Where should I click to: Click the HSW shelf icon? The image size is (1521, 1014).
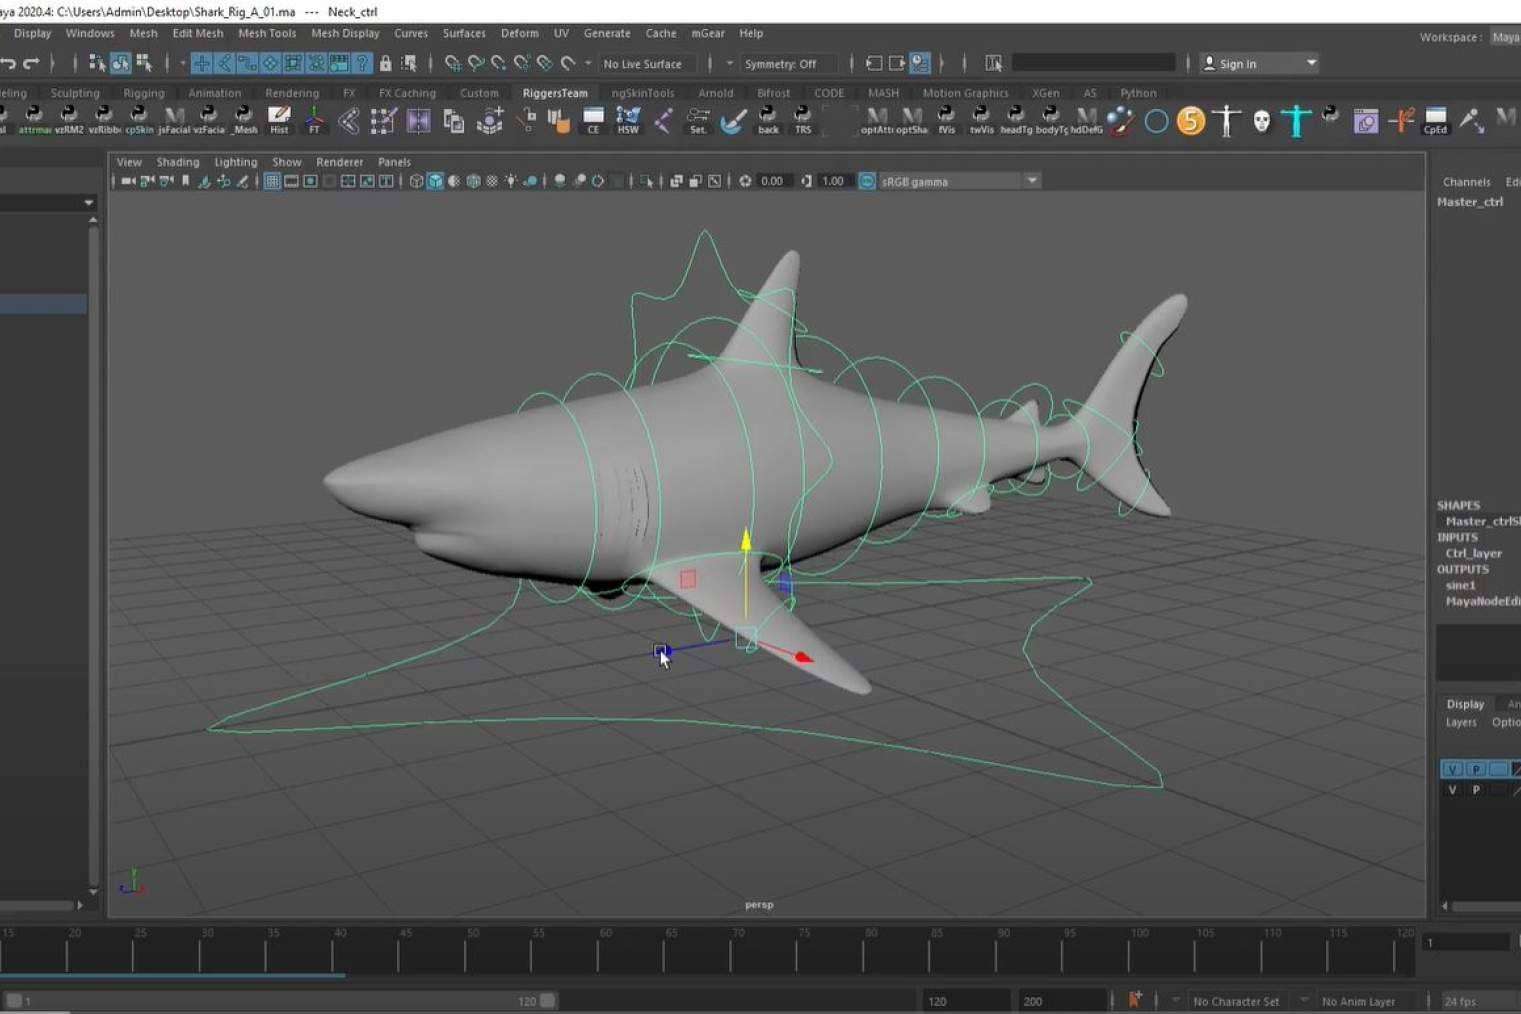point(628,121)
